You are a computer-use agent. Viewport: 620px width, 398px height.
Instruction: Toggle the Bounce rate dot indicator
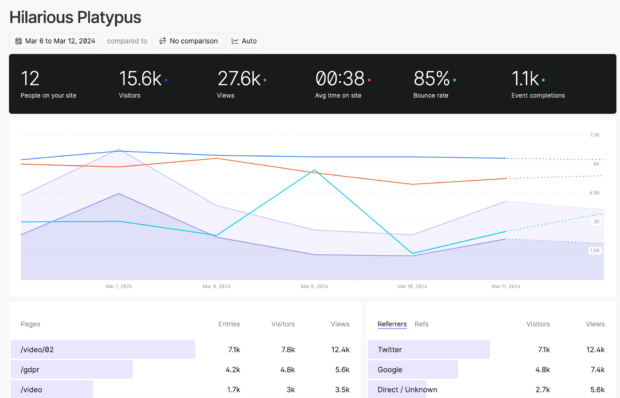pos(455,80)
